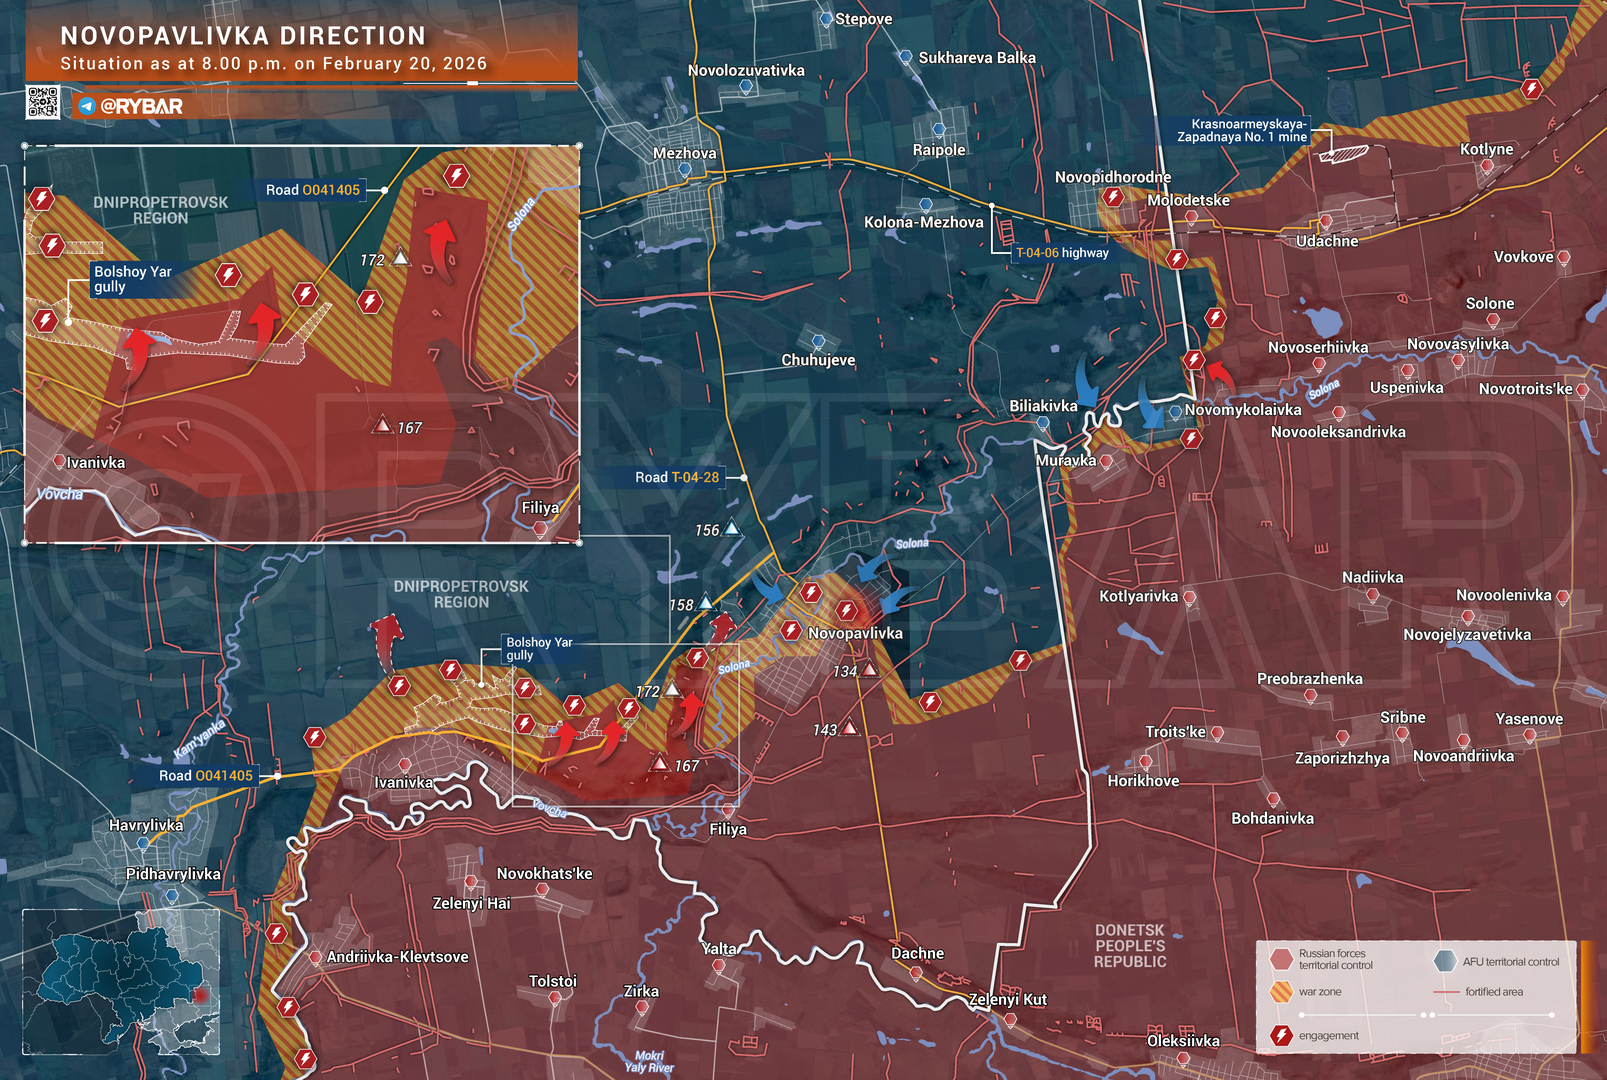Click the war zone legend swatch
This screenshot has height=1080, width=1607.
pos(1281,992)
